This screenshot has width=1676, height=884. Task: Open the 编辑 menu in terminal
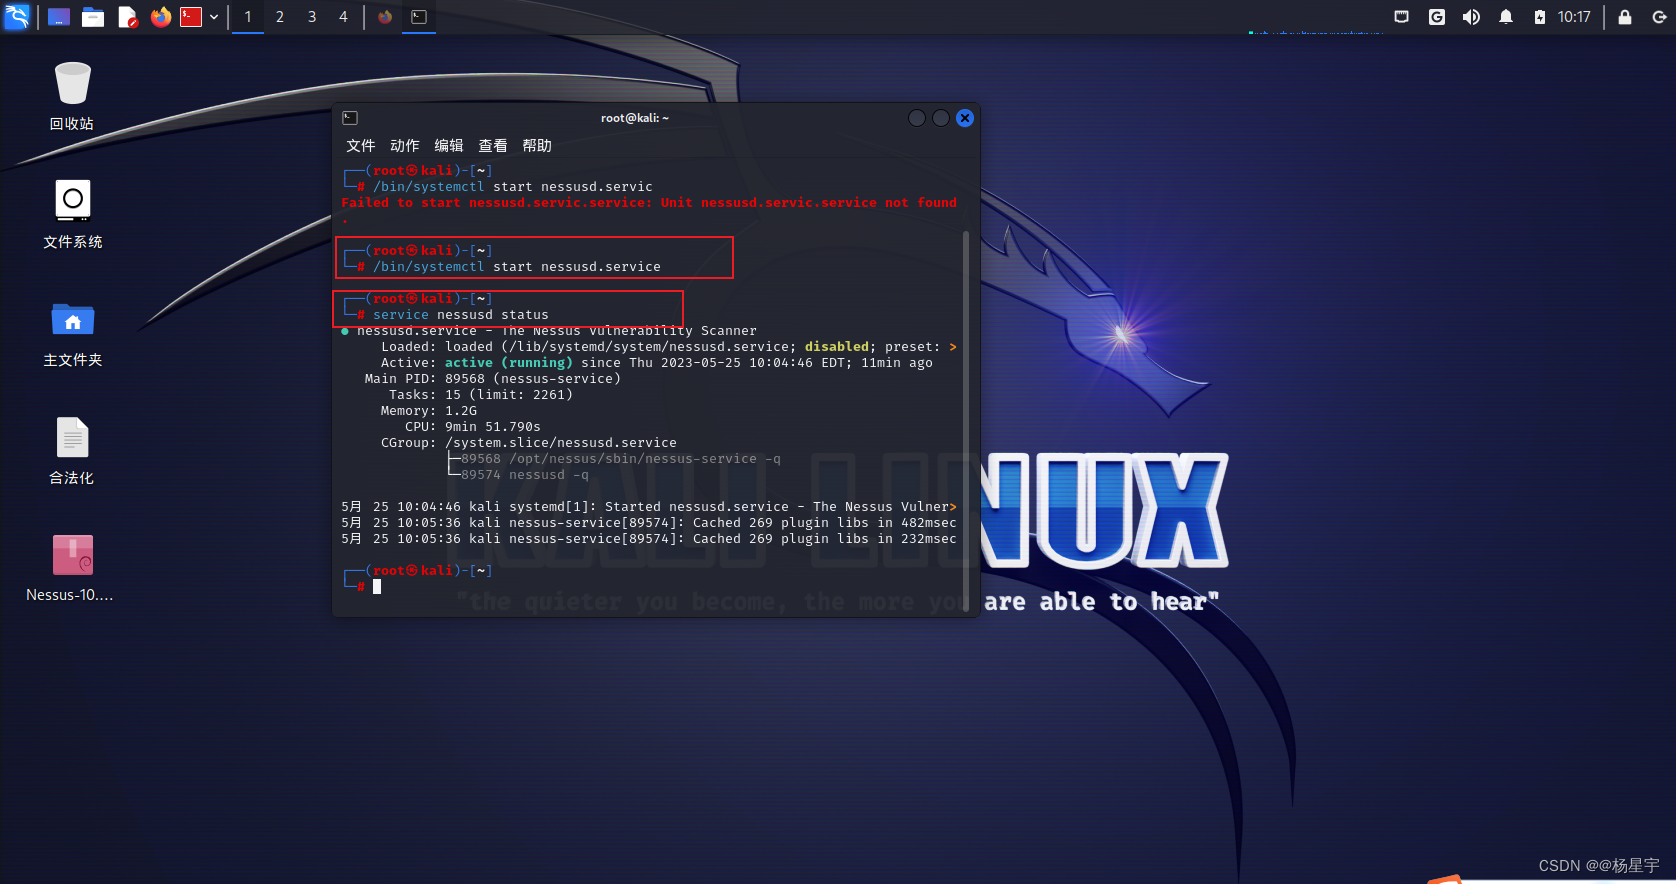pos(449,146)
